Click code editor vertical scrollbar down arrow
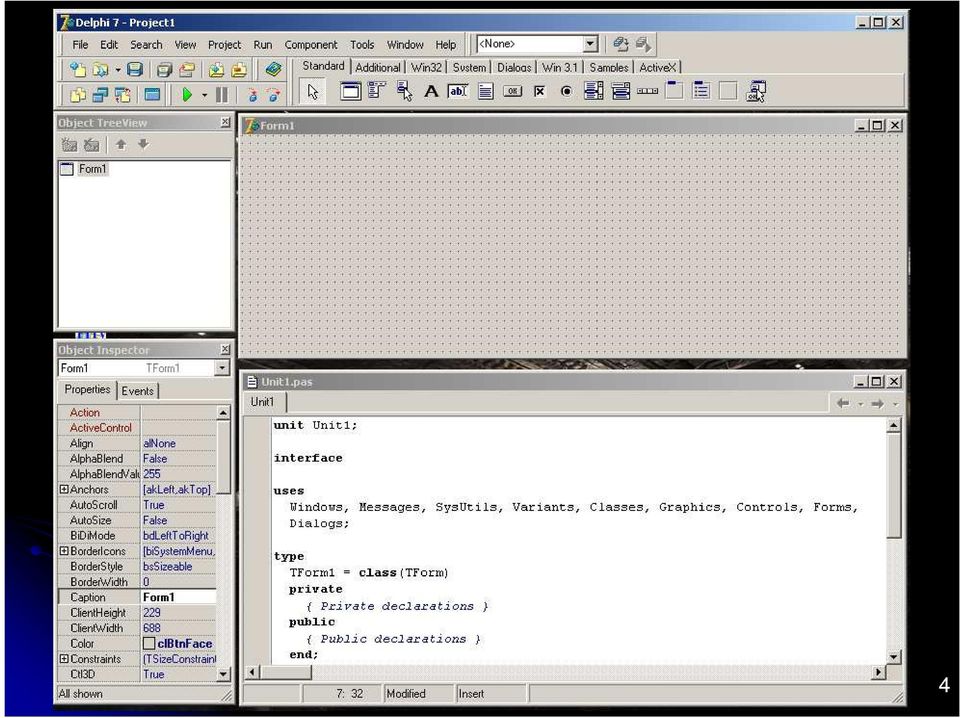 (x=894, y=657)
